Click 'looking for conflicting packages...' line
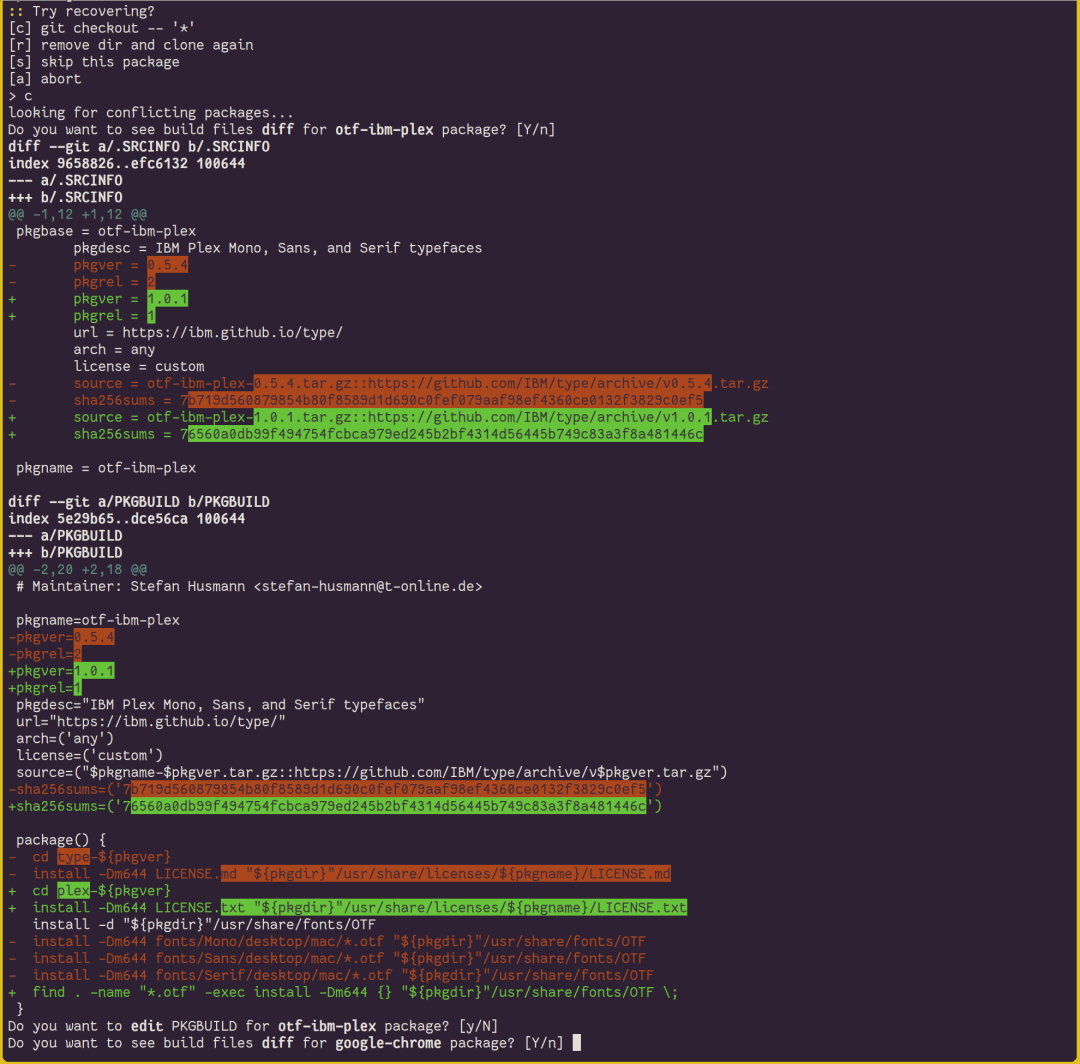 [151, 113]
